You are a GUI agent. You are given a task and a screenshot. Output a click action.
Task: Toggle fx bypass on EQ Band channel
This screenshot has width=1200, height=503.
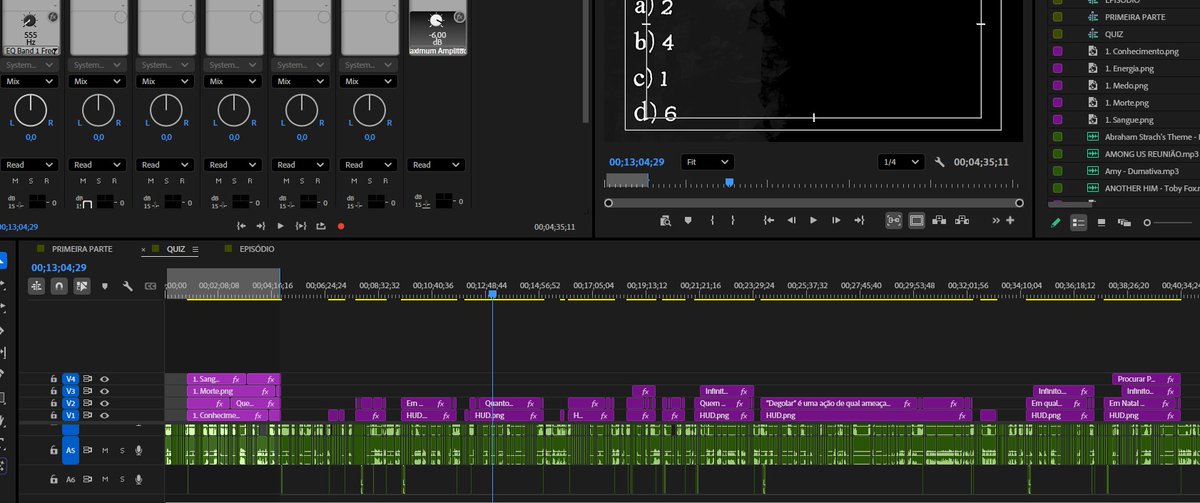coord(53,19)
